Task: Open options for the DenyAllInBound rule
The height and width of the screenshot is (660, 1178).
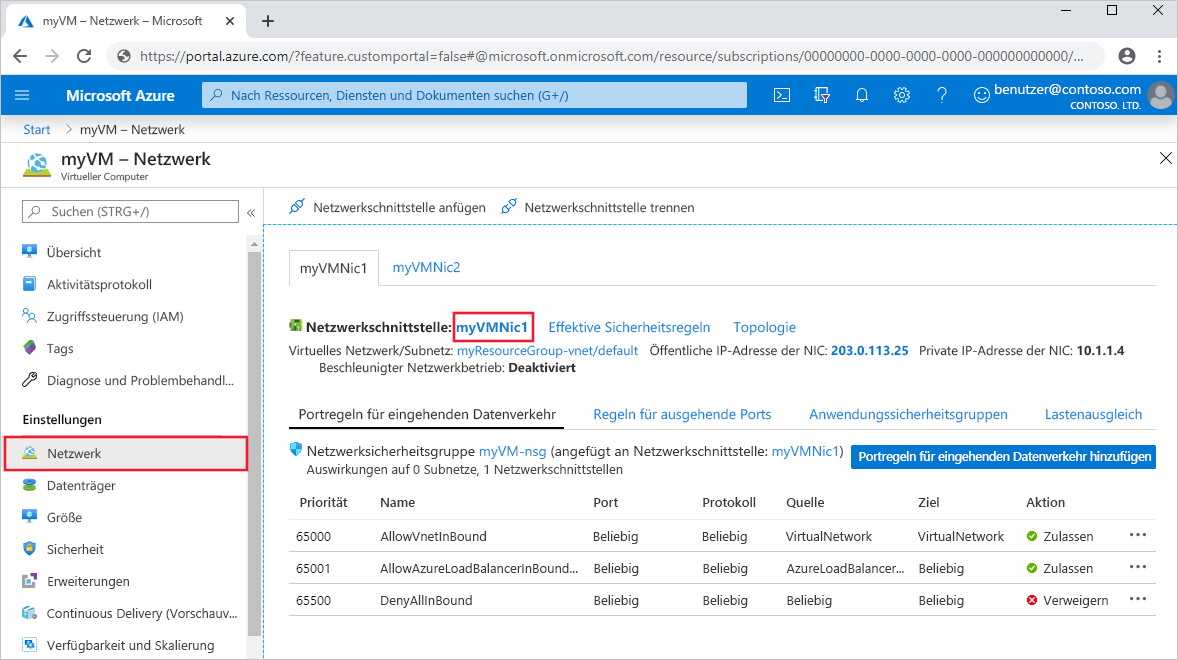Action: 1137,599
